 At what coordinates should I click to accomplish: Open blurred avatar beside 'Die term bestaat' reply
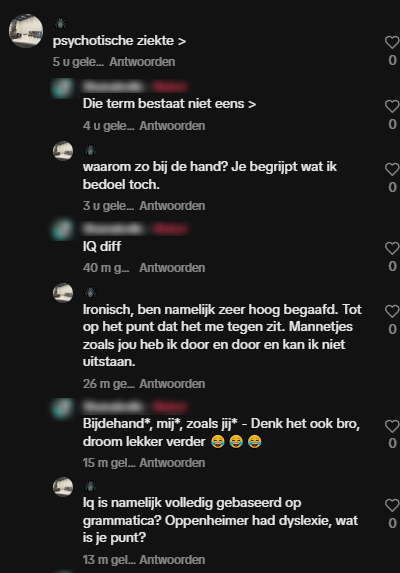coord(63,88)
